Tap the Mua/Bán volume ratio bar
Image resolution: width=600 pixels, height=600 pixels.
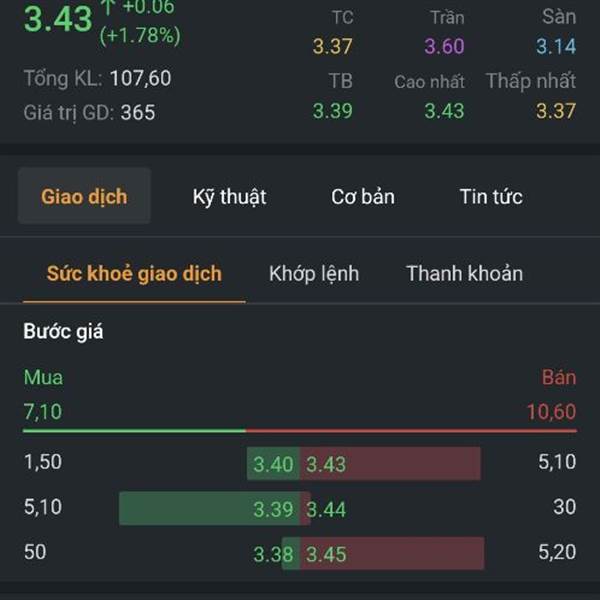(x=300, y=431)
